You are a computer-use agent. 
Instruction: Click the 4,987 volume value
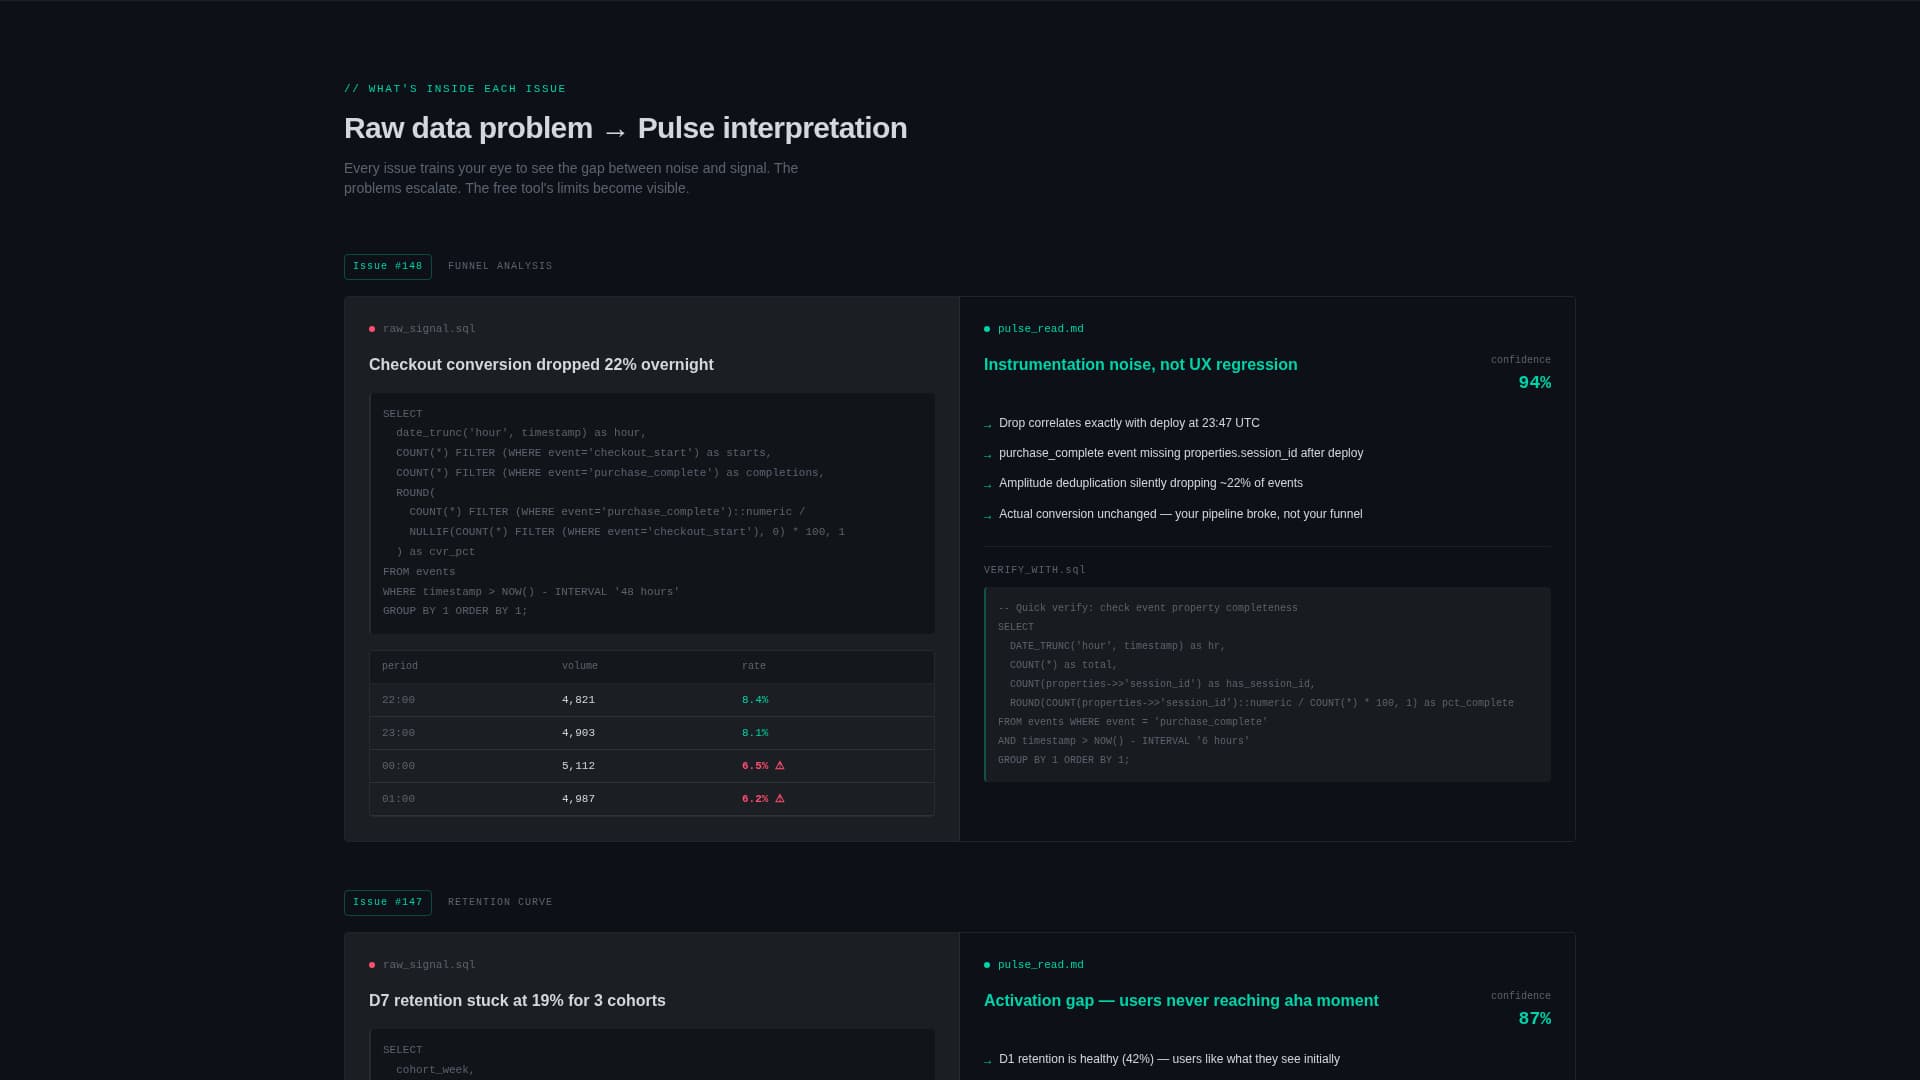click(578, 799)
